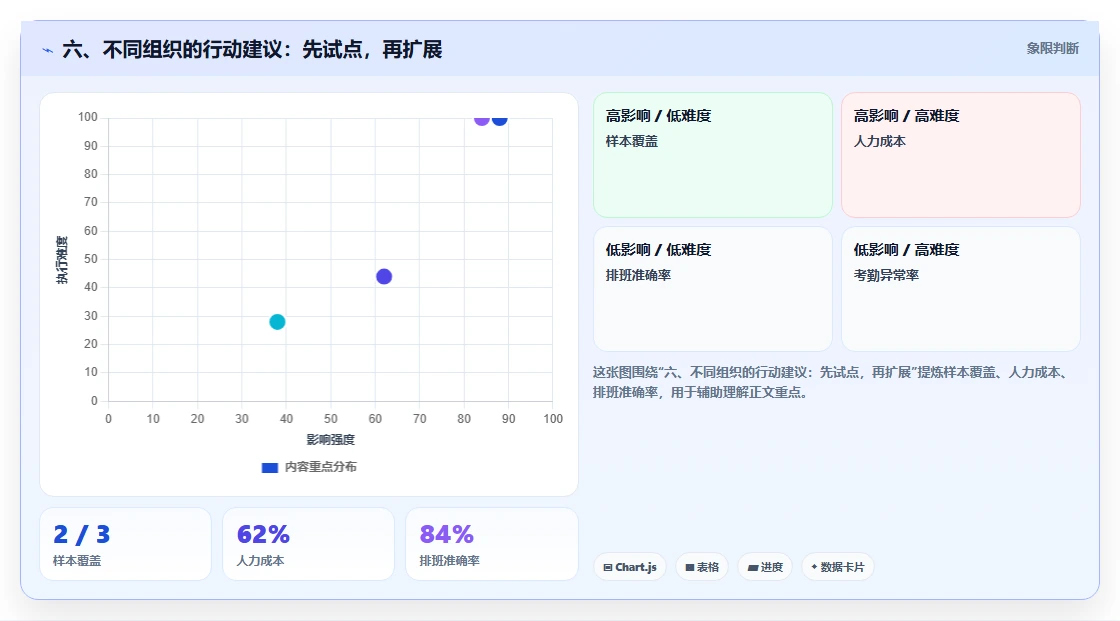Click the 进度 tag
Image resolution: width=1120 pixels, height=621 pixels.
tap(764, 567)
